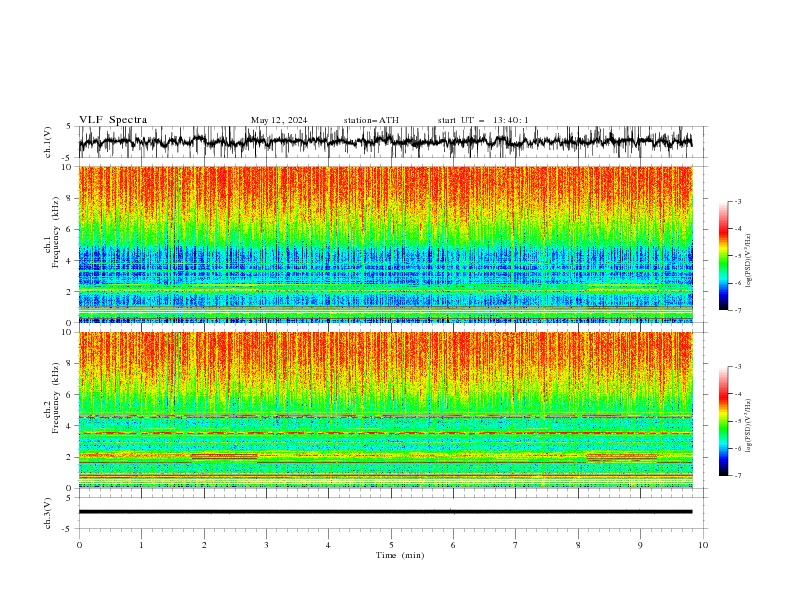This screenshot has height=612, width=792.
Task: Click the ch.1 colorbar "log(PSD)(V²/Hz)" label
Action: 749,261
